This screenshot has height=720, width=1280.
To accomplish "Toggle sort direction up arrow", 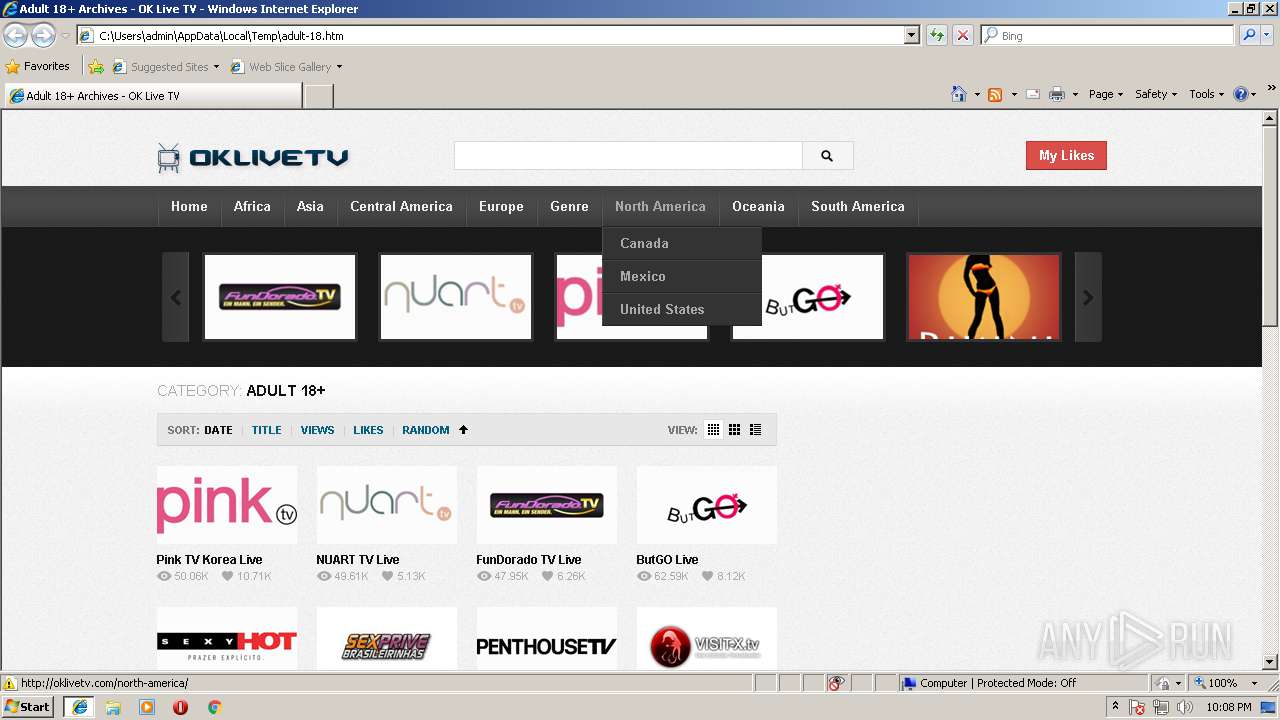I will tap(463, 430).
